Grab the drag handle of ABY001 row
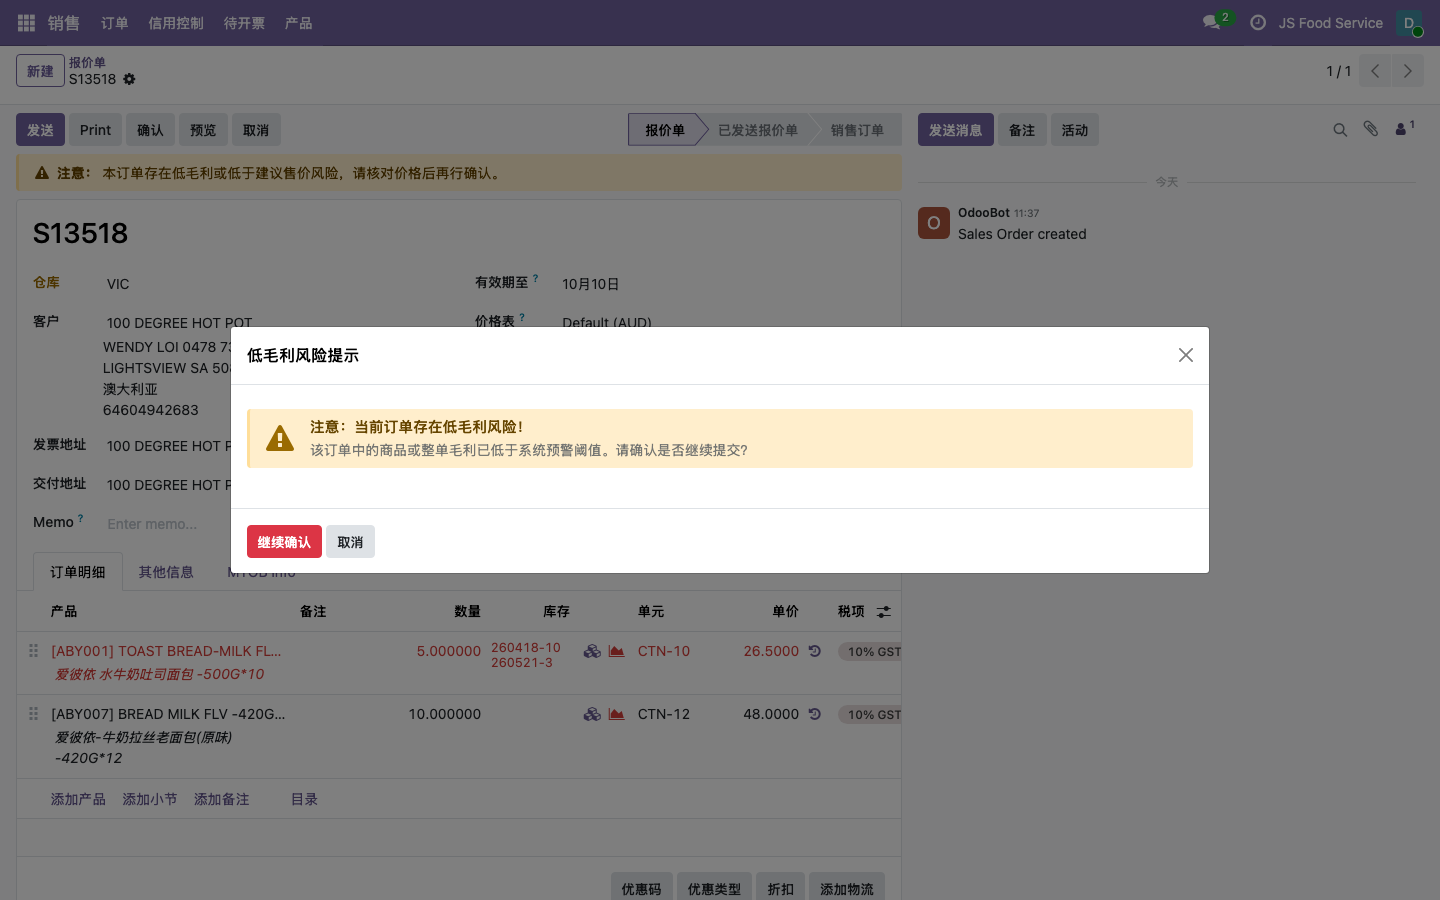The width and height of the screenshot is (1440, 900). coord(33,651)
